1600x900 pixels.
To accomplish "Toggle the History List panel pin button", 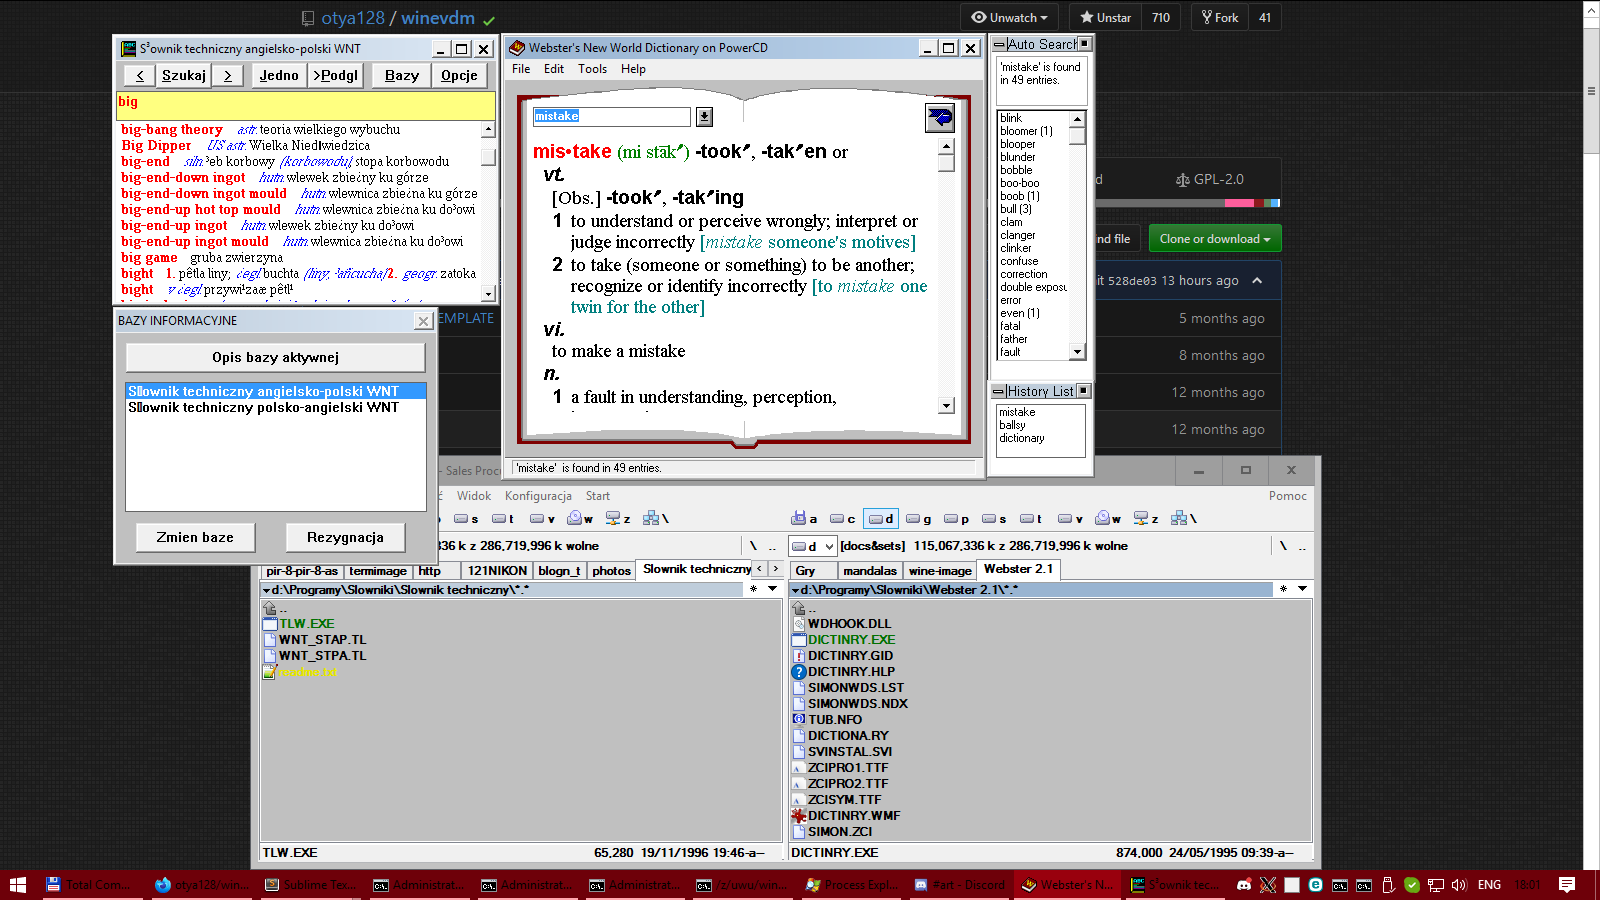I will pos(1084,391).
